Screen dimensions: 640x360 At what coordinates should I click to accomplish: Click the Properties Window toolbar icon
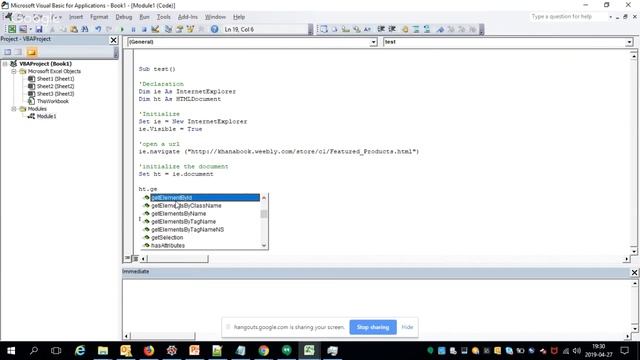[179, 29]
